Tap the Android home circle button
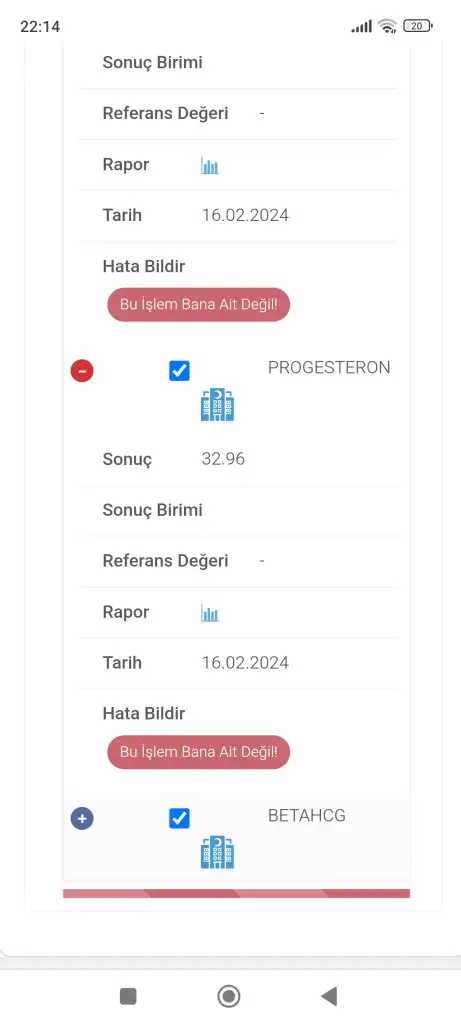Viewport: 461px width, 1024px height. (x=229, y=996)
